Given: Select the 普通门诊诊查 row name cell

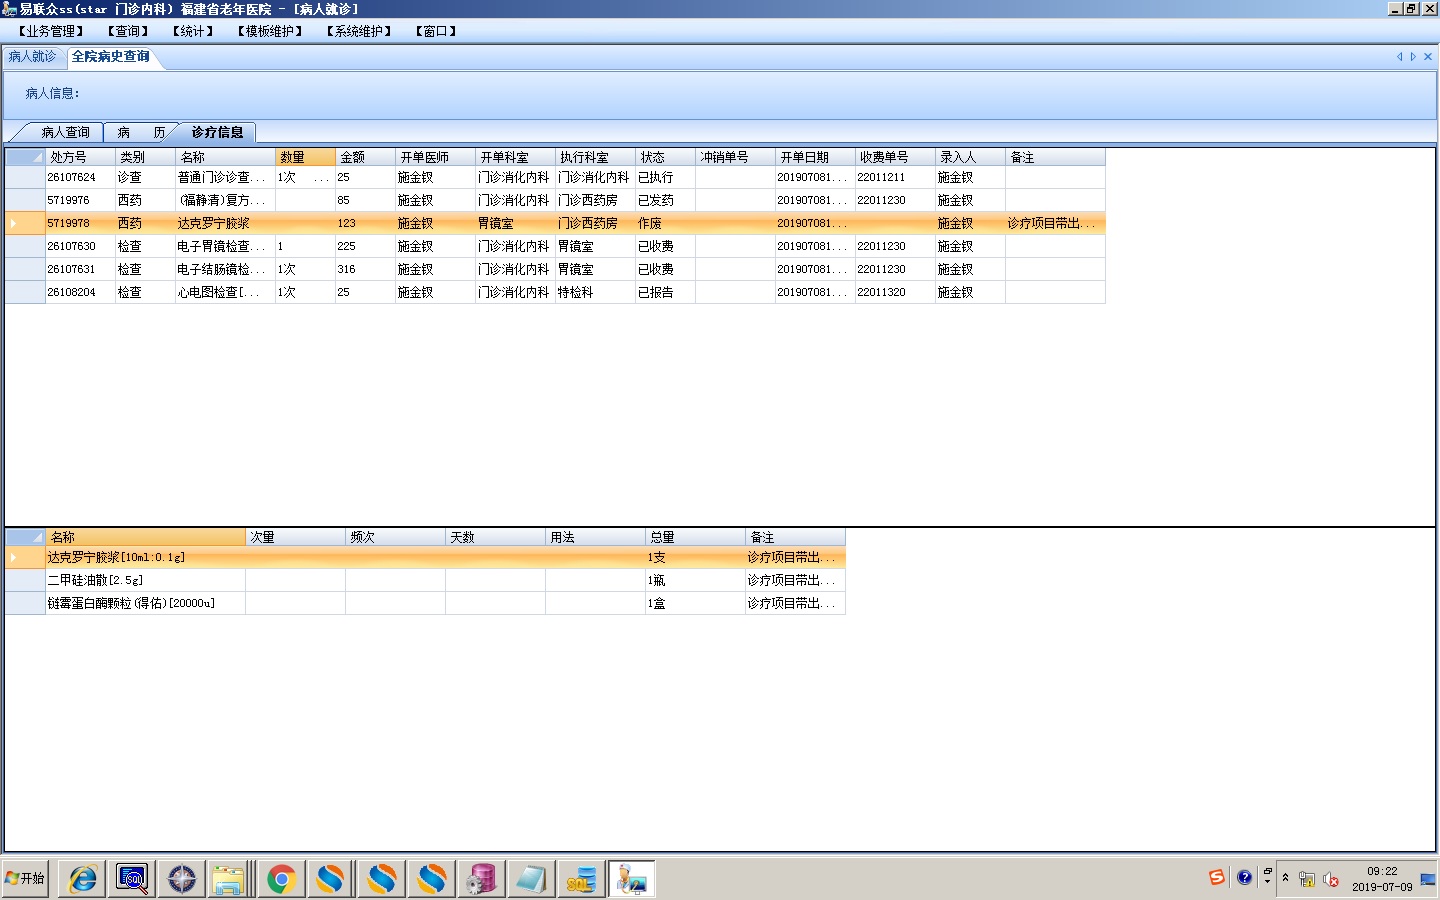Looking at the screenshot, I should pyautogui.click(x=225, y=177).
